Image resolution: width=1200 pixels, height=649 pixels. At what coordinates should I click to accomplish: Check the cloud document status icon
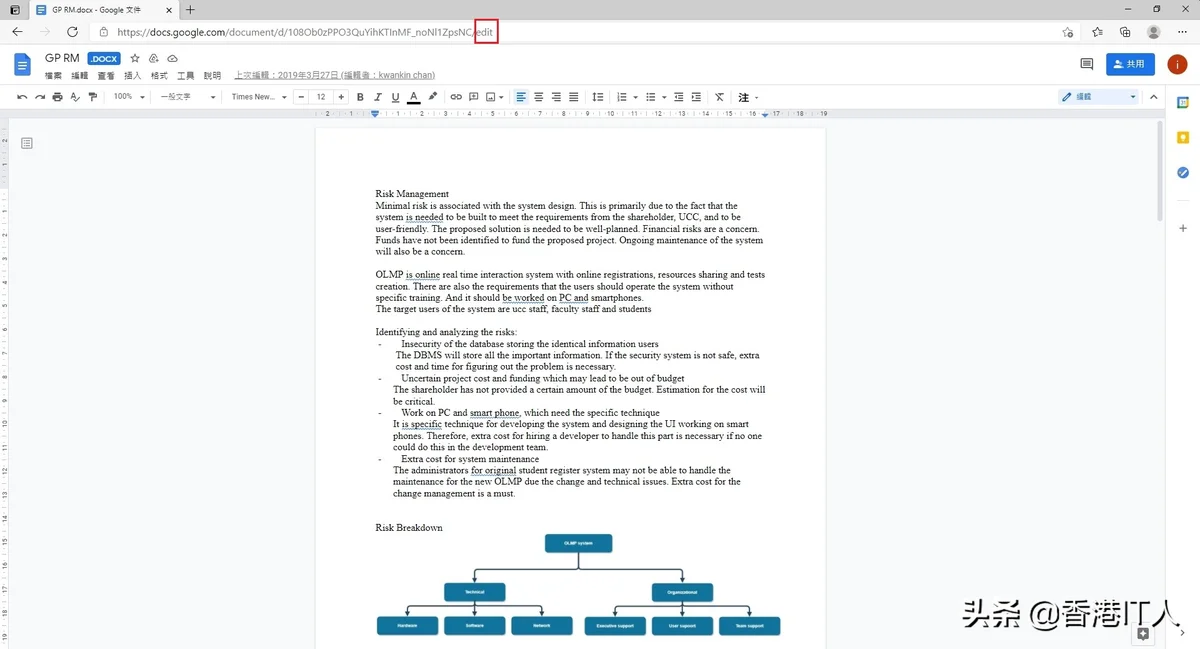pyautogui.click(x=172, y=59)
